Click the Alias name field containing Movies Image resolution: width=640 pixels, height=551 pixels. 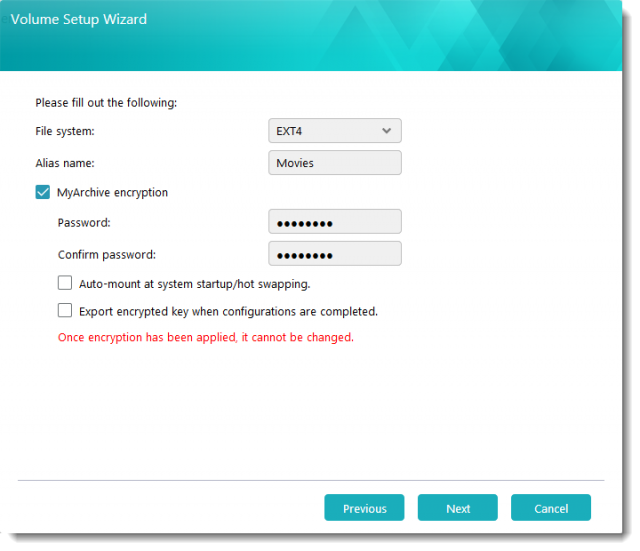coord(334,163)
